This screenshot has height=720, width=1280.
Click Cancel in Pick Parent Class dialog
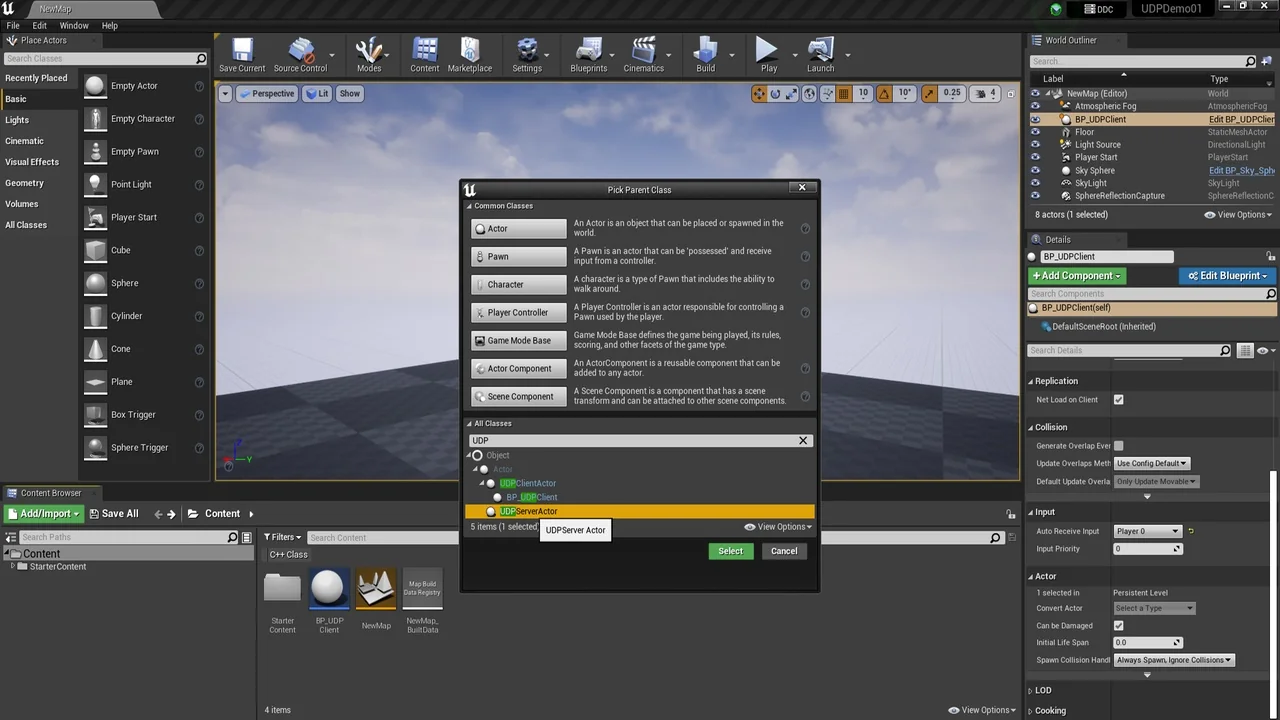(784, 551)
